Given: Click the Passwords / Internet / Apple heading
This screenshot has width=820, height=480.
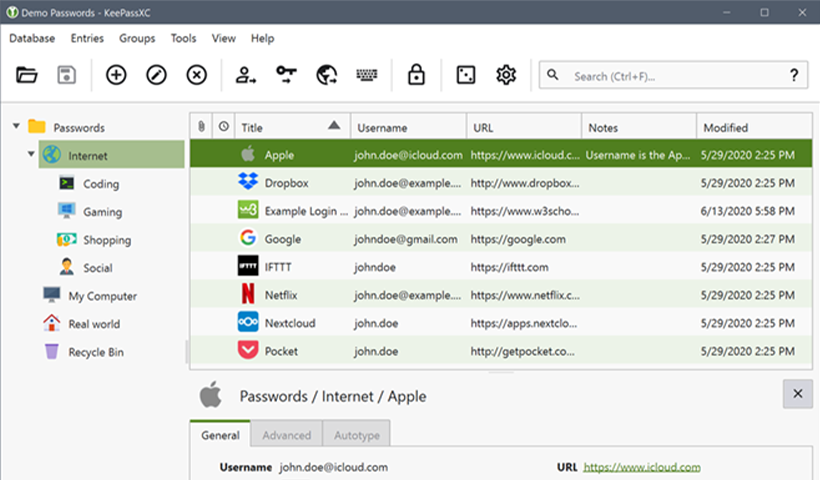Looking at the screenshot, I should coord(333,396).
